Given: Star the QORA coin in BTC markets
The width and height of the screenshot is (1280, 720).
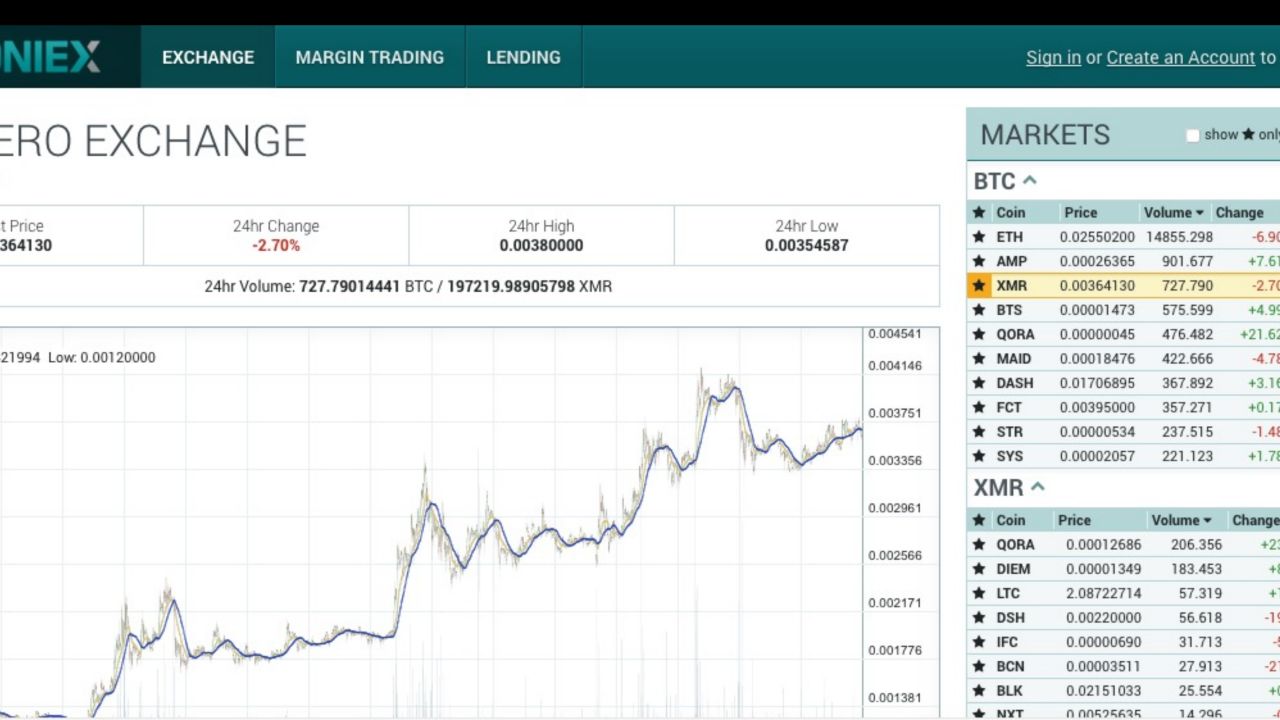Looking at the screenshot, I should pyautogui.click(x=979, y=334).
